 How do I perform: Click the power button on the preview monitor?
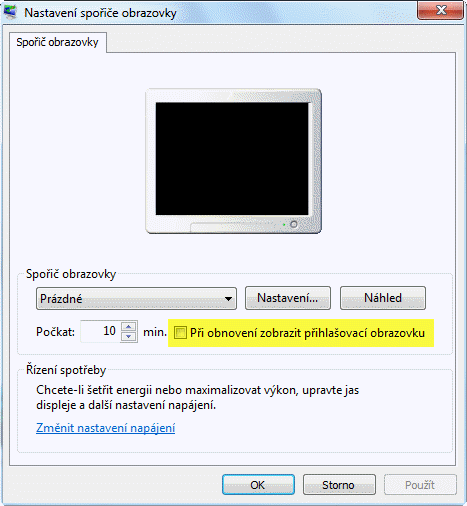click(x=294, y=224)
